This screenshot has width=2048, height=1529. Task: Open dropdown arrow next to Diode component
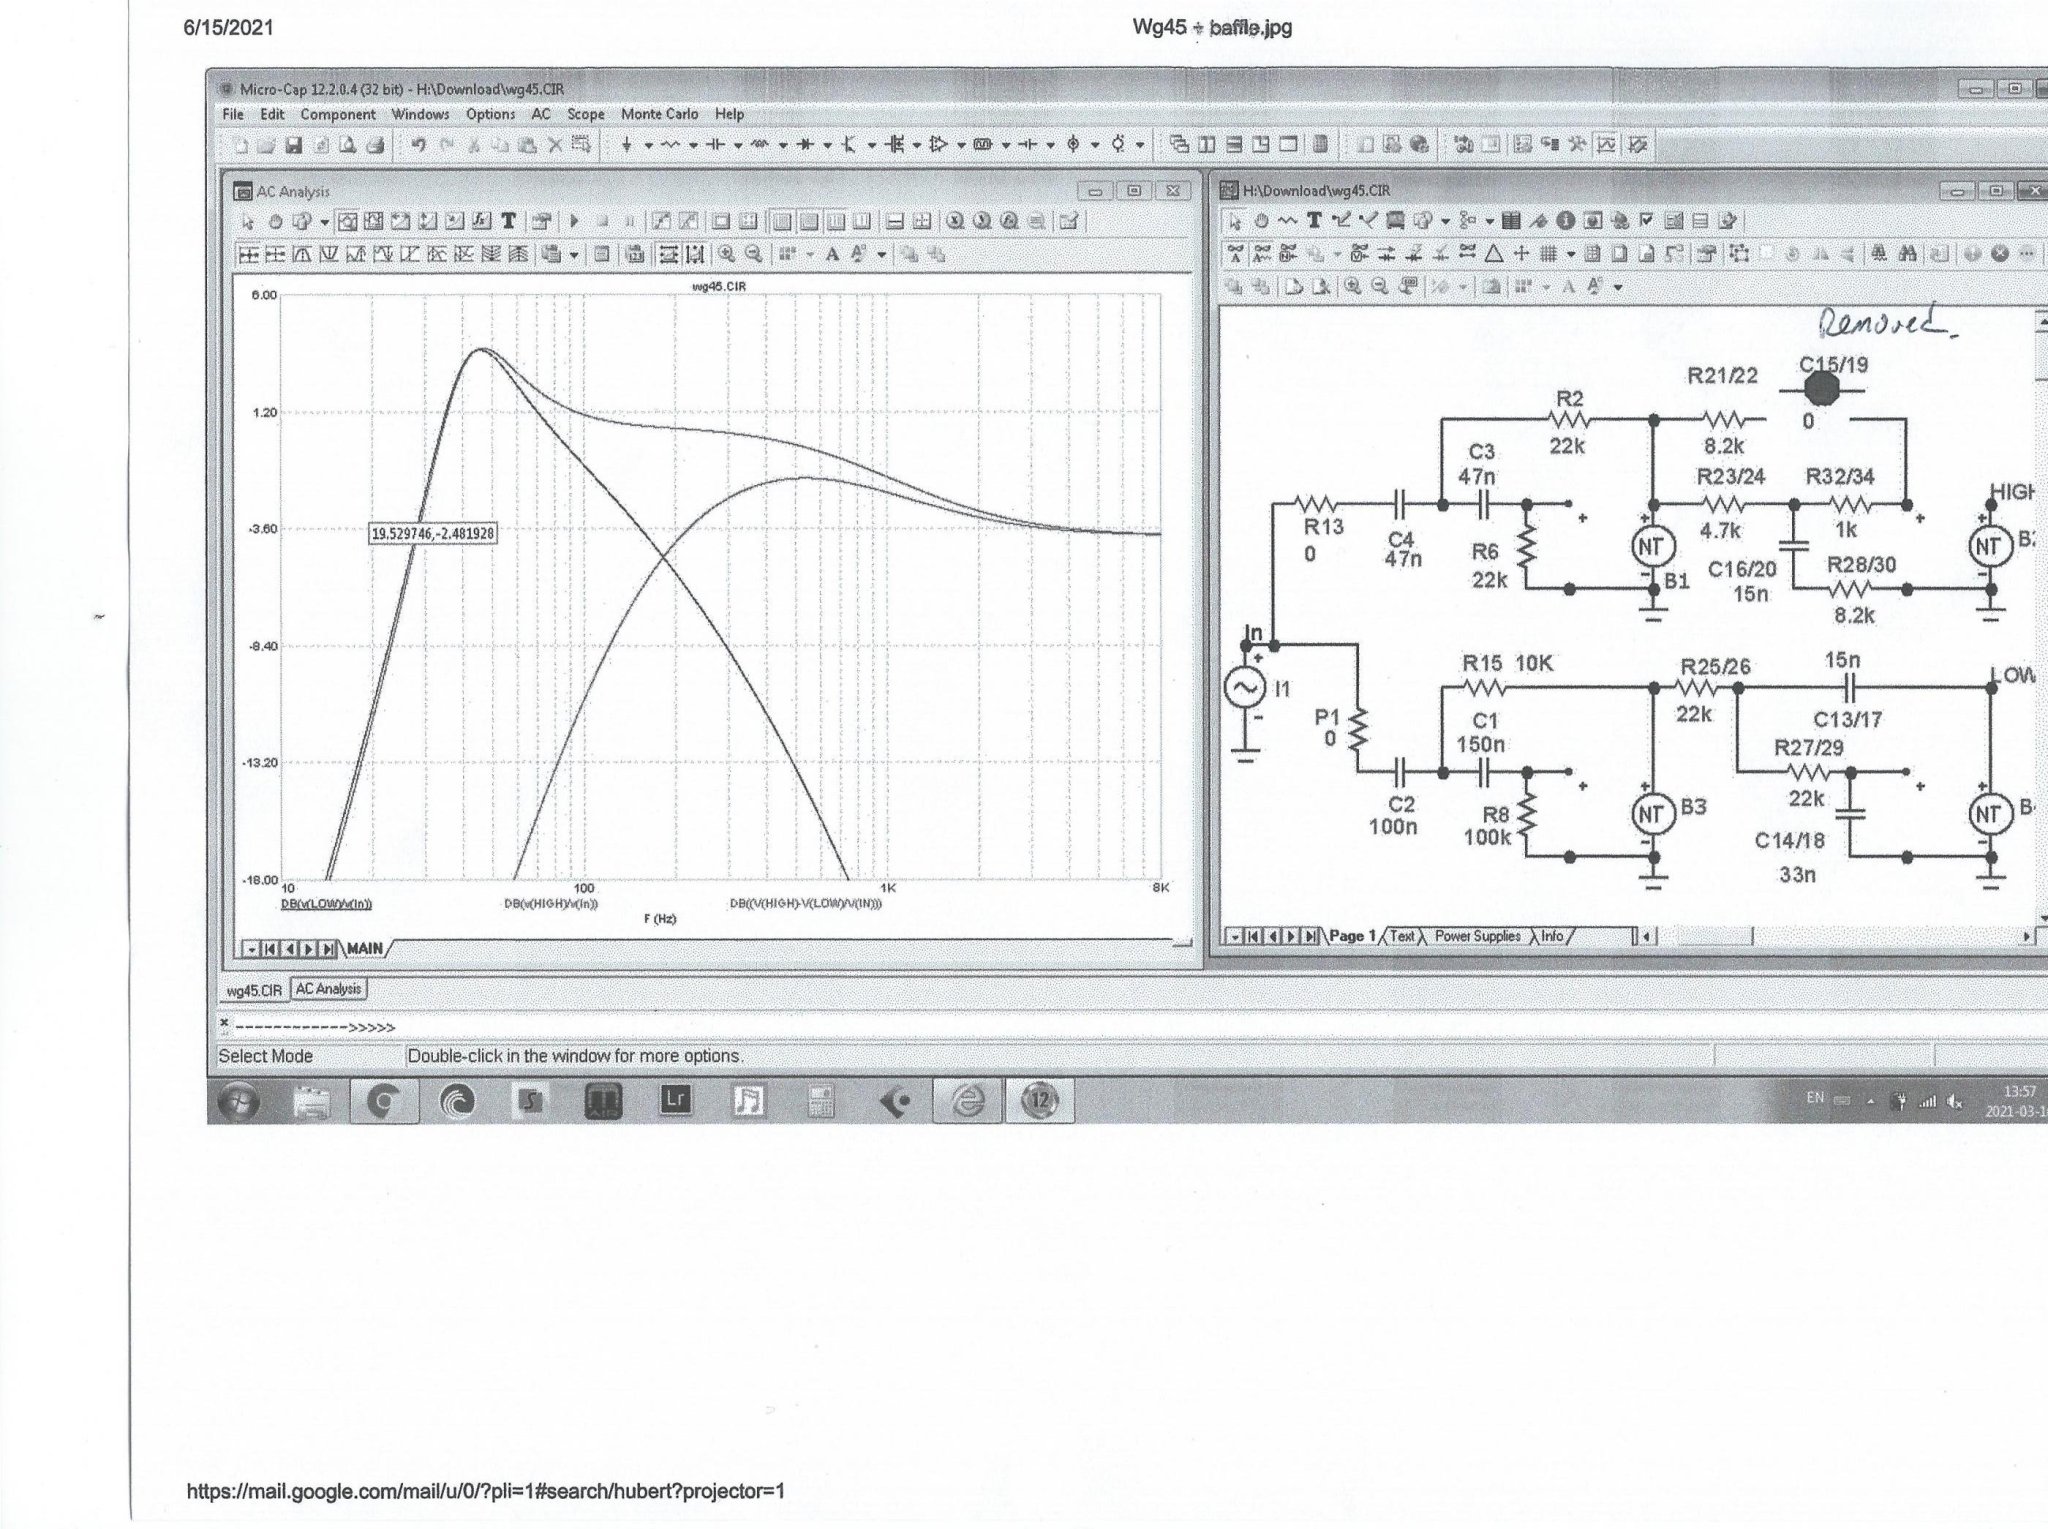(x=828, y=145)
